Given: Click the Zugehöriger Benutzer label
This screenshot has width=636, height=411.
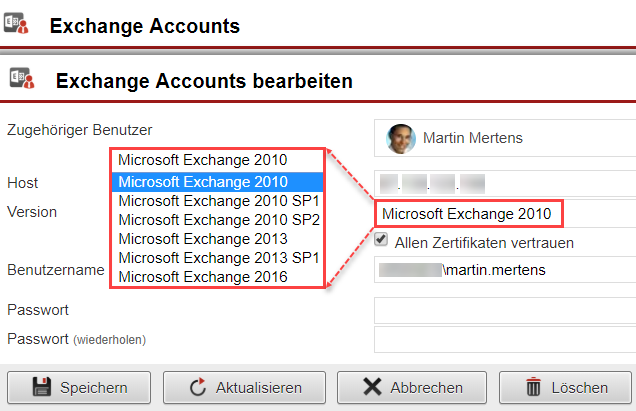Looking at the screenshot, I should pos(80,130).
